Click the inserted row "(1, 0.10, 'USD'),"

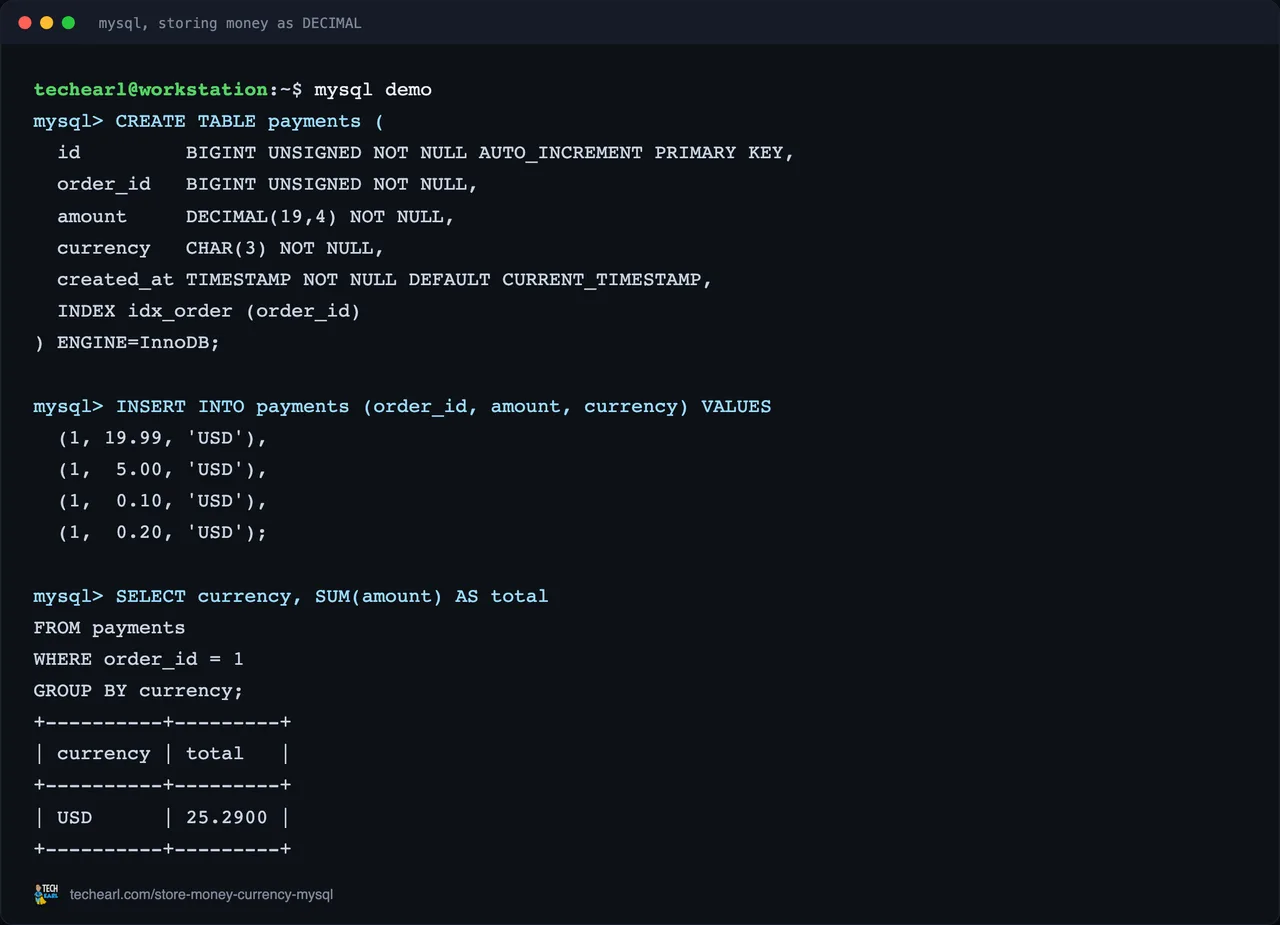click(162, 501)
